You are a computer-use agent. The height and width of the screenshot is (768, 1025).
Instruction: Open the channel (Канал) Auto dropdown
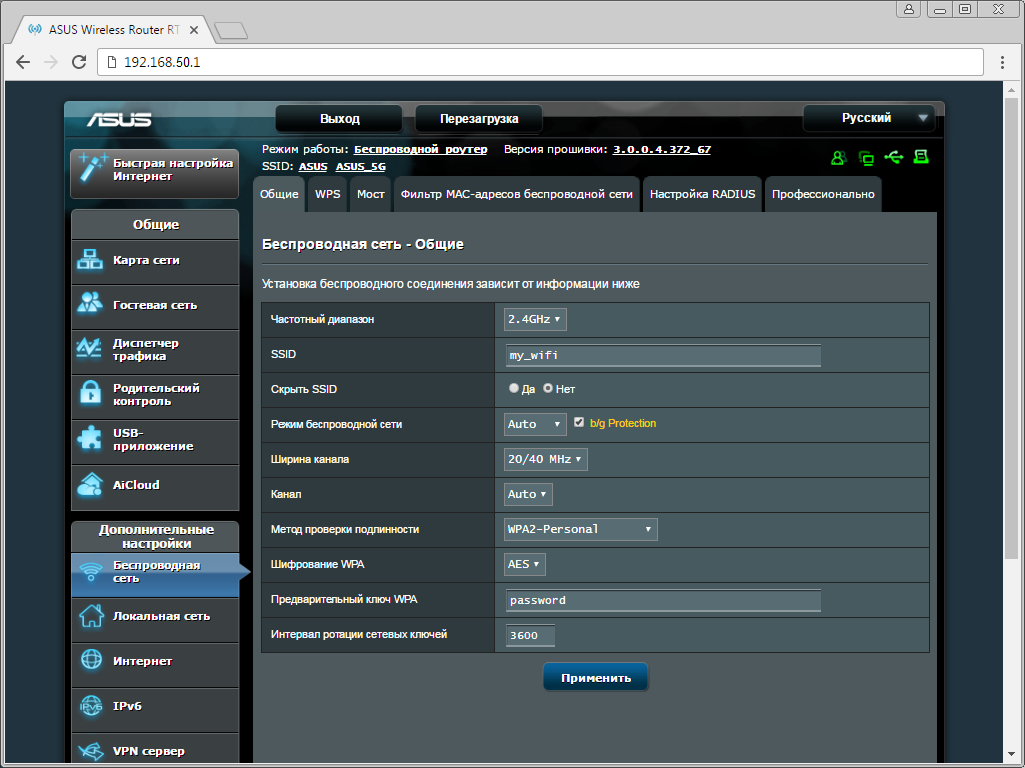(528, 494)
